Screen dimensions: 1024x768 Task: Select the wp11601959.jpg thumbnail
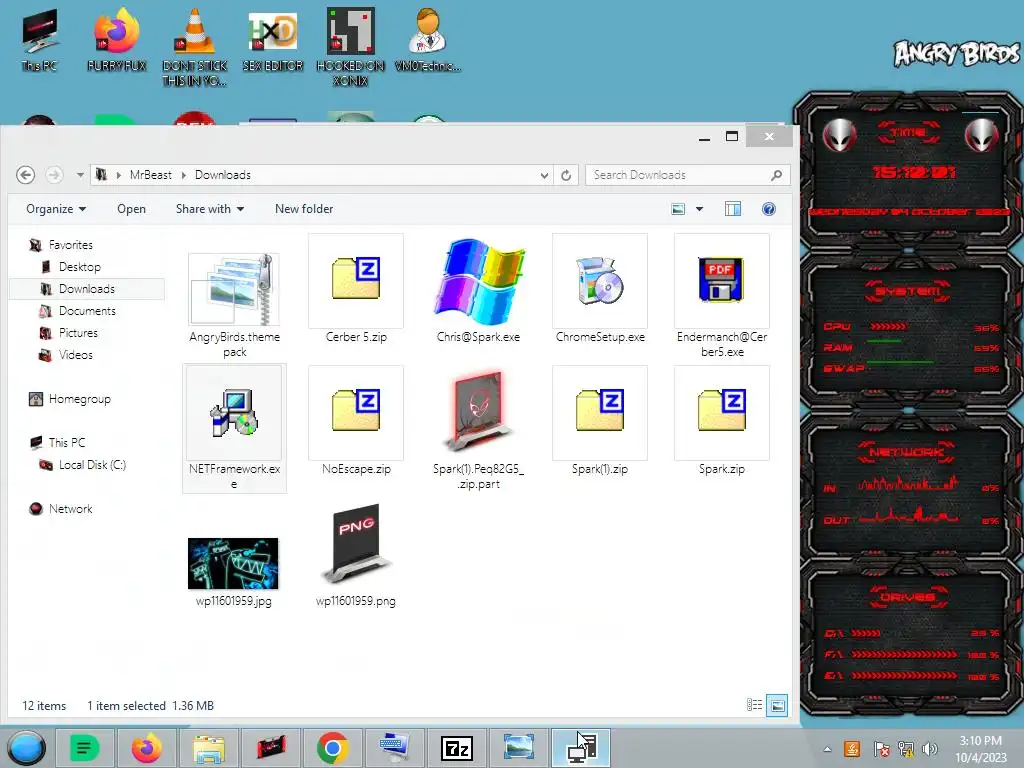(233, 564)
